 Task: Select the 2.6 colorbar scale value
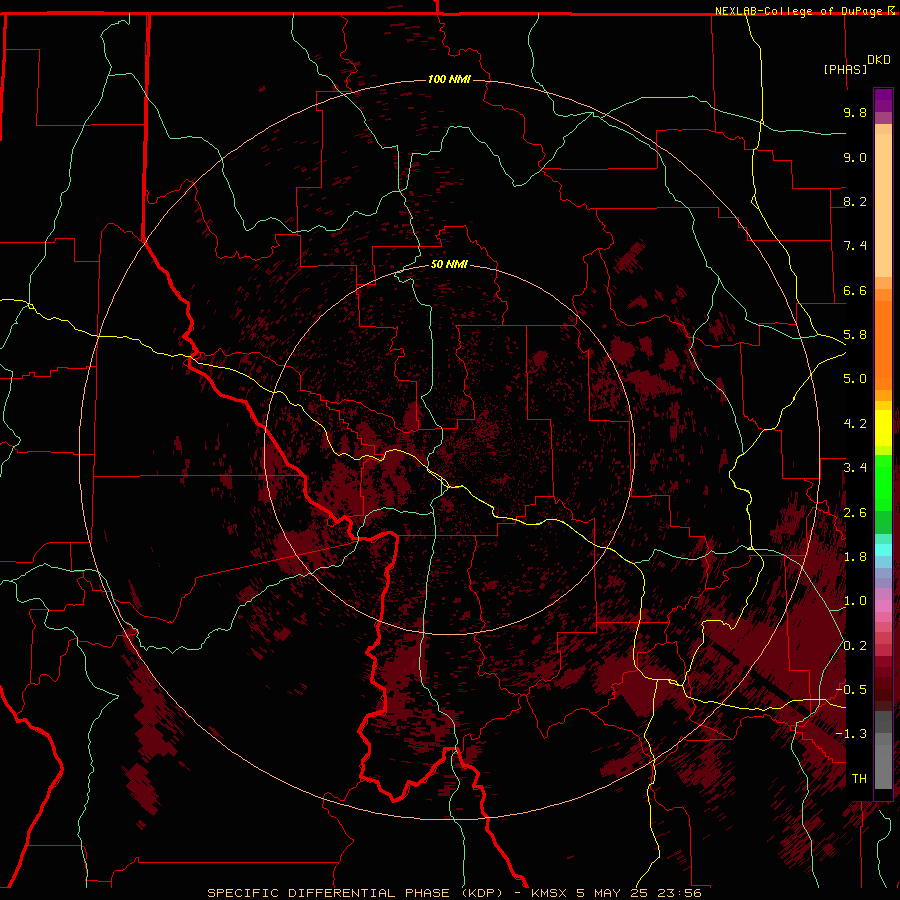pos(855,513)
